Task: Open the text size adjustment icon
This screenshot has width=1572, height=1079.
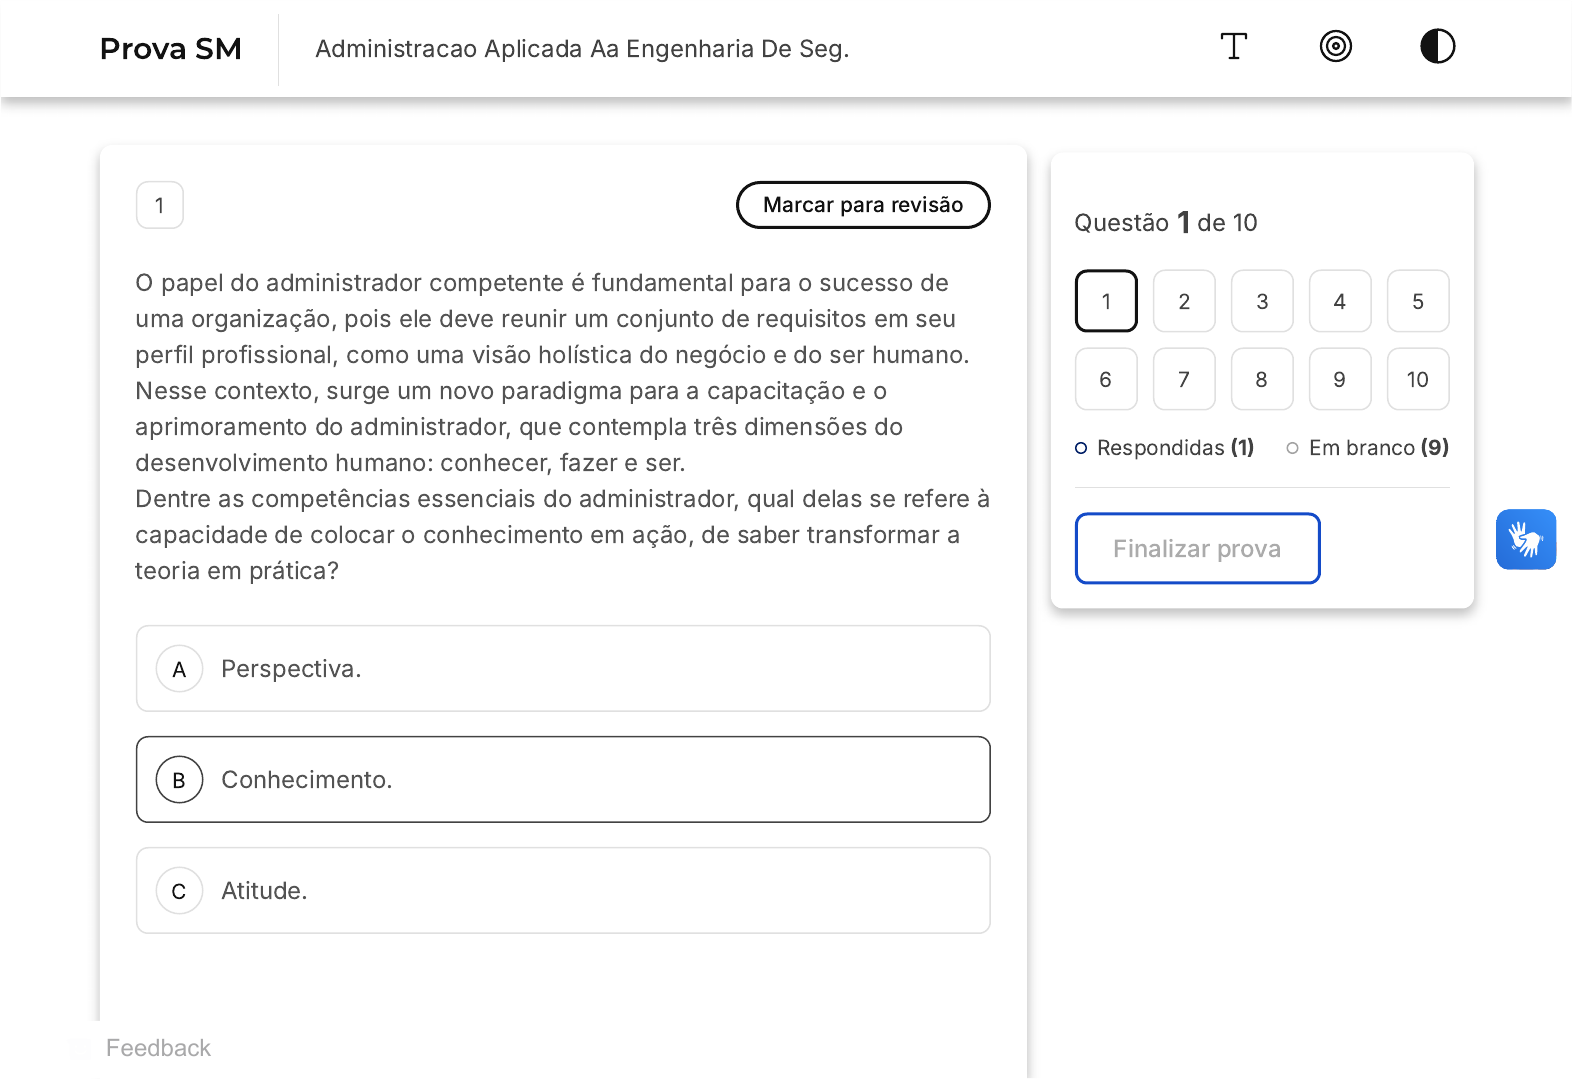Action: pos(1234,46)
